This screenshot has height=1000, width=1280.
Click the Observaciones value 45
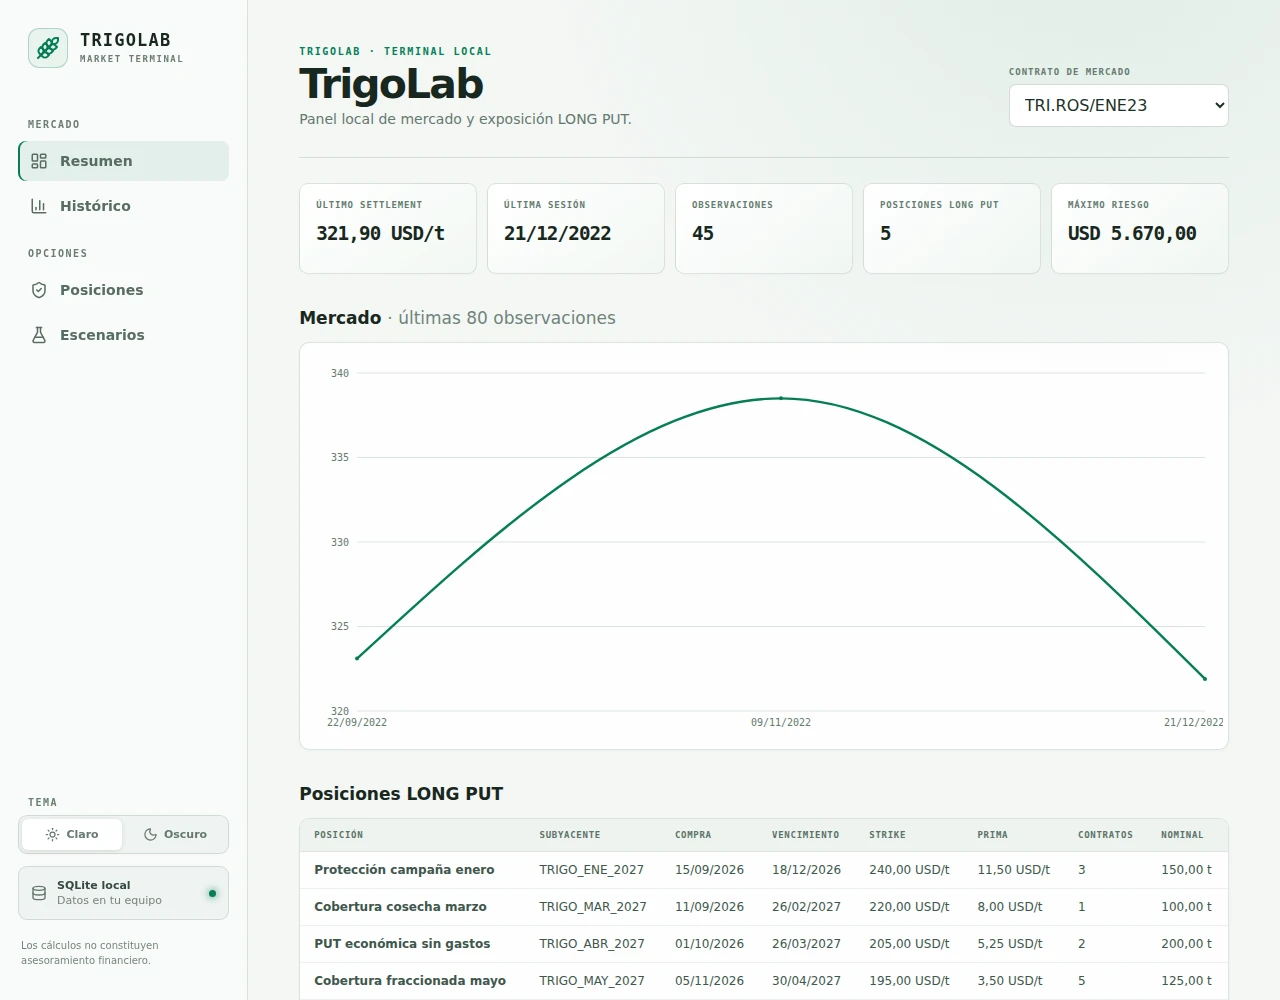(x=703, y=233)
